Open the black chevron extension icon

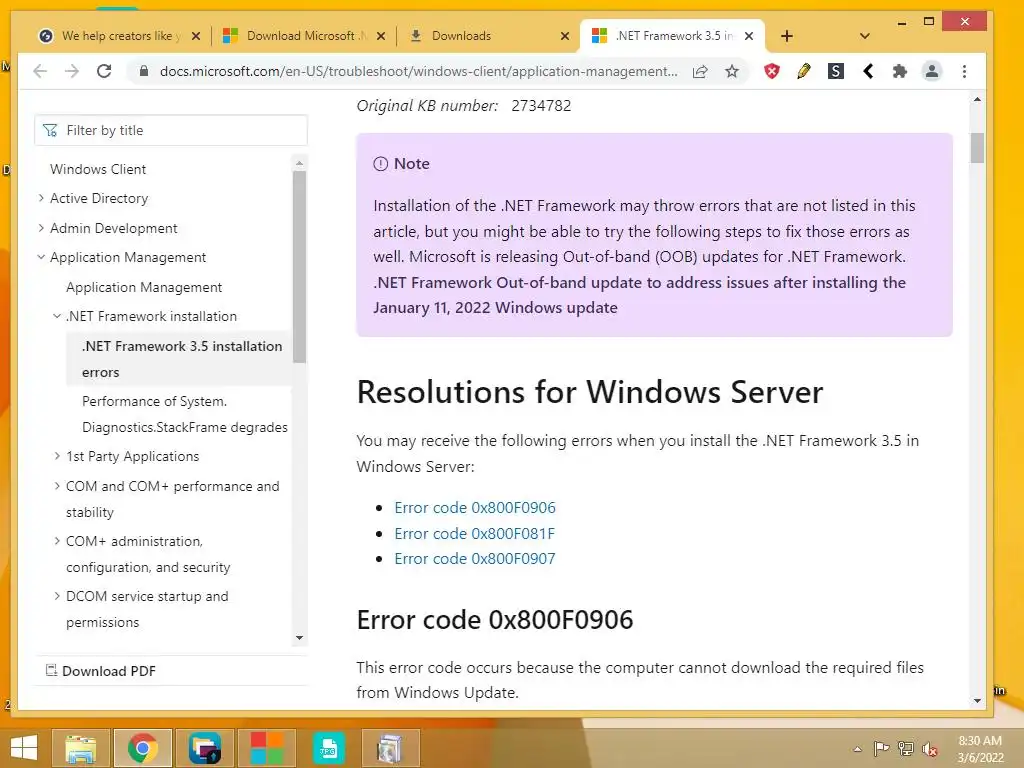pos(868,71)
